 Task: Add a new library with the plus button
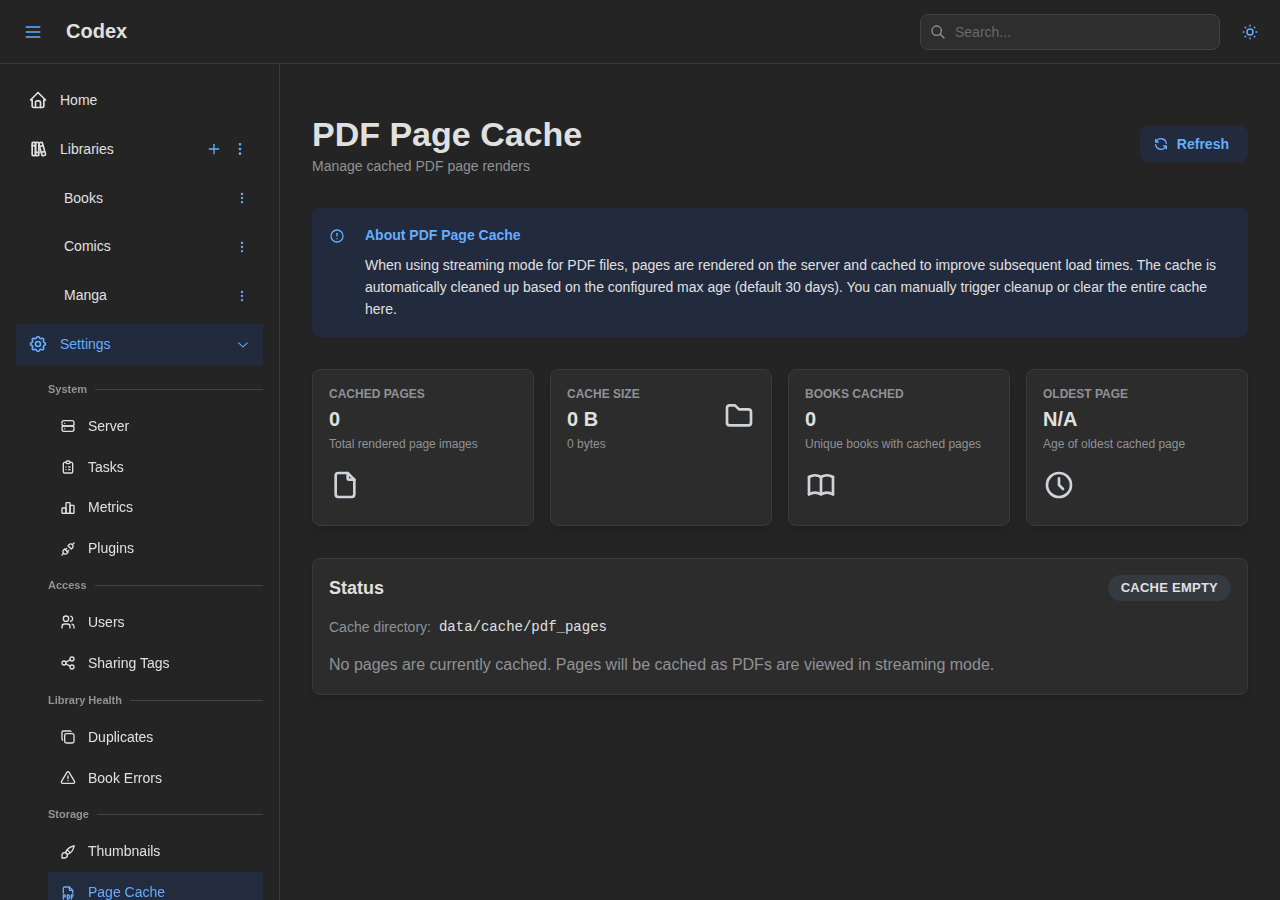tap(214, 149)
